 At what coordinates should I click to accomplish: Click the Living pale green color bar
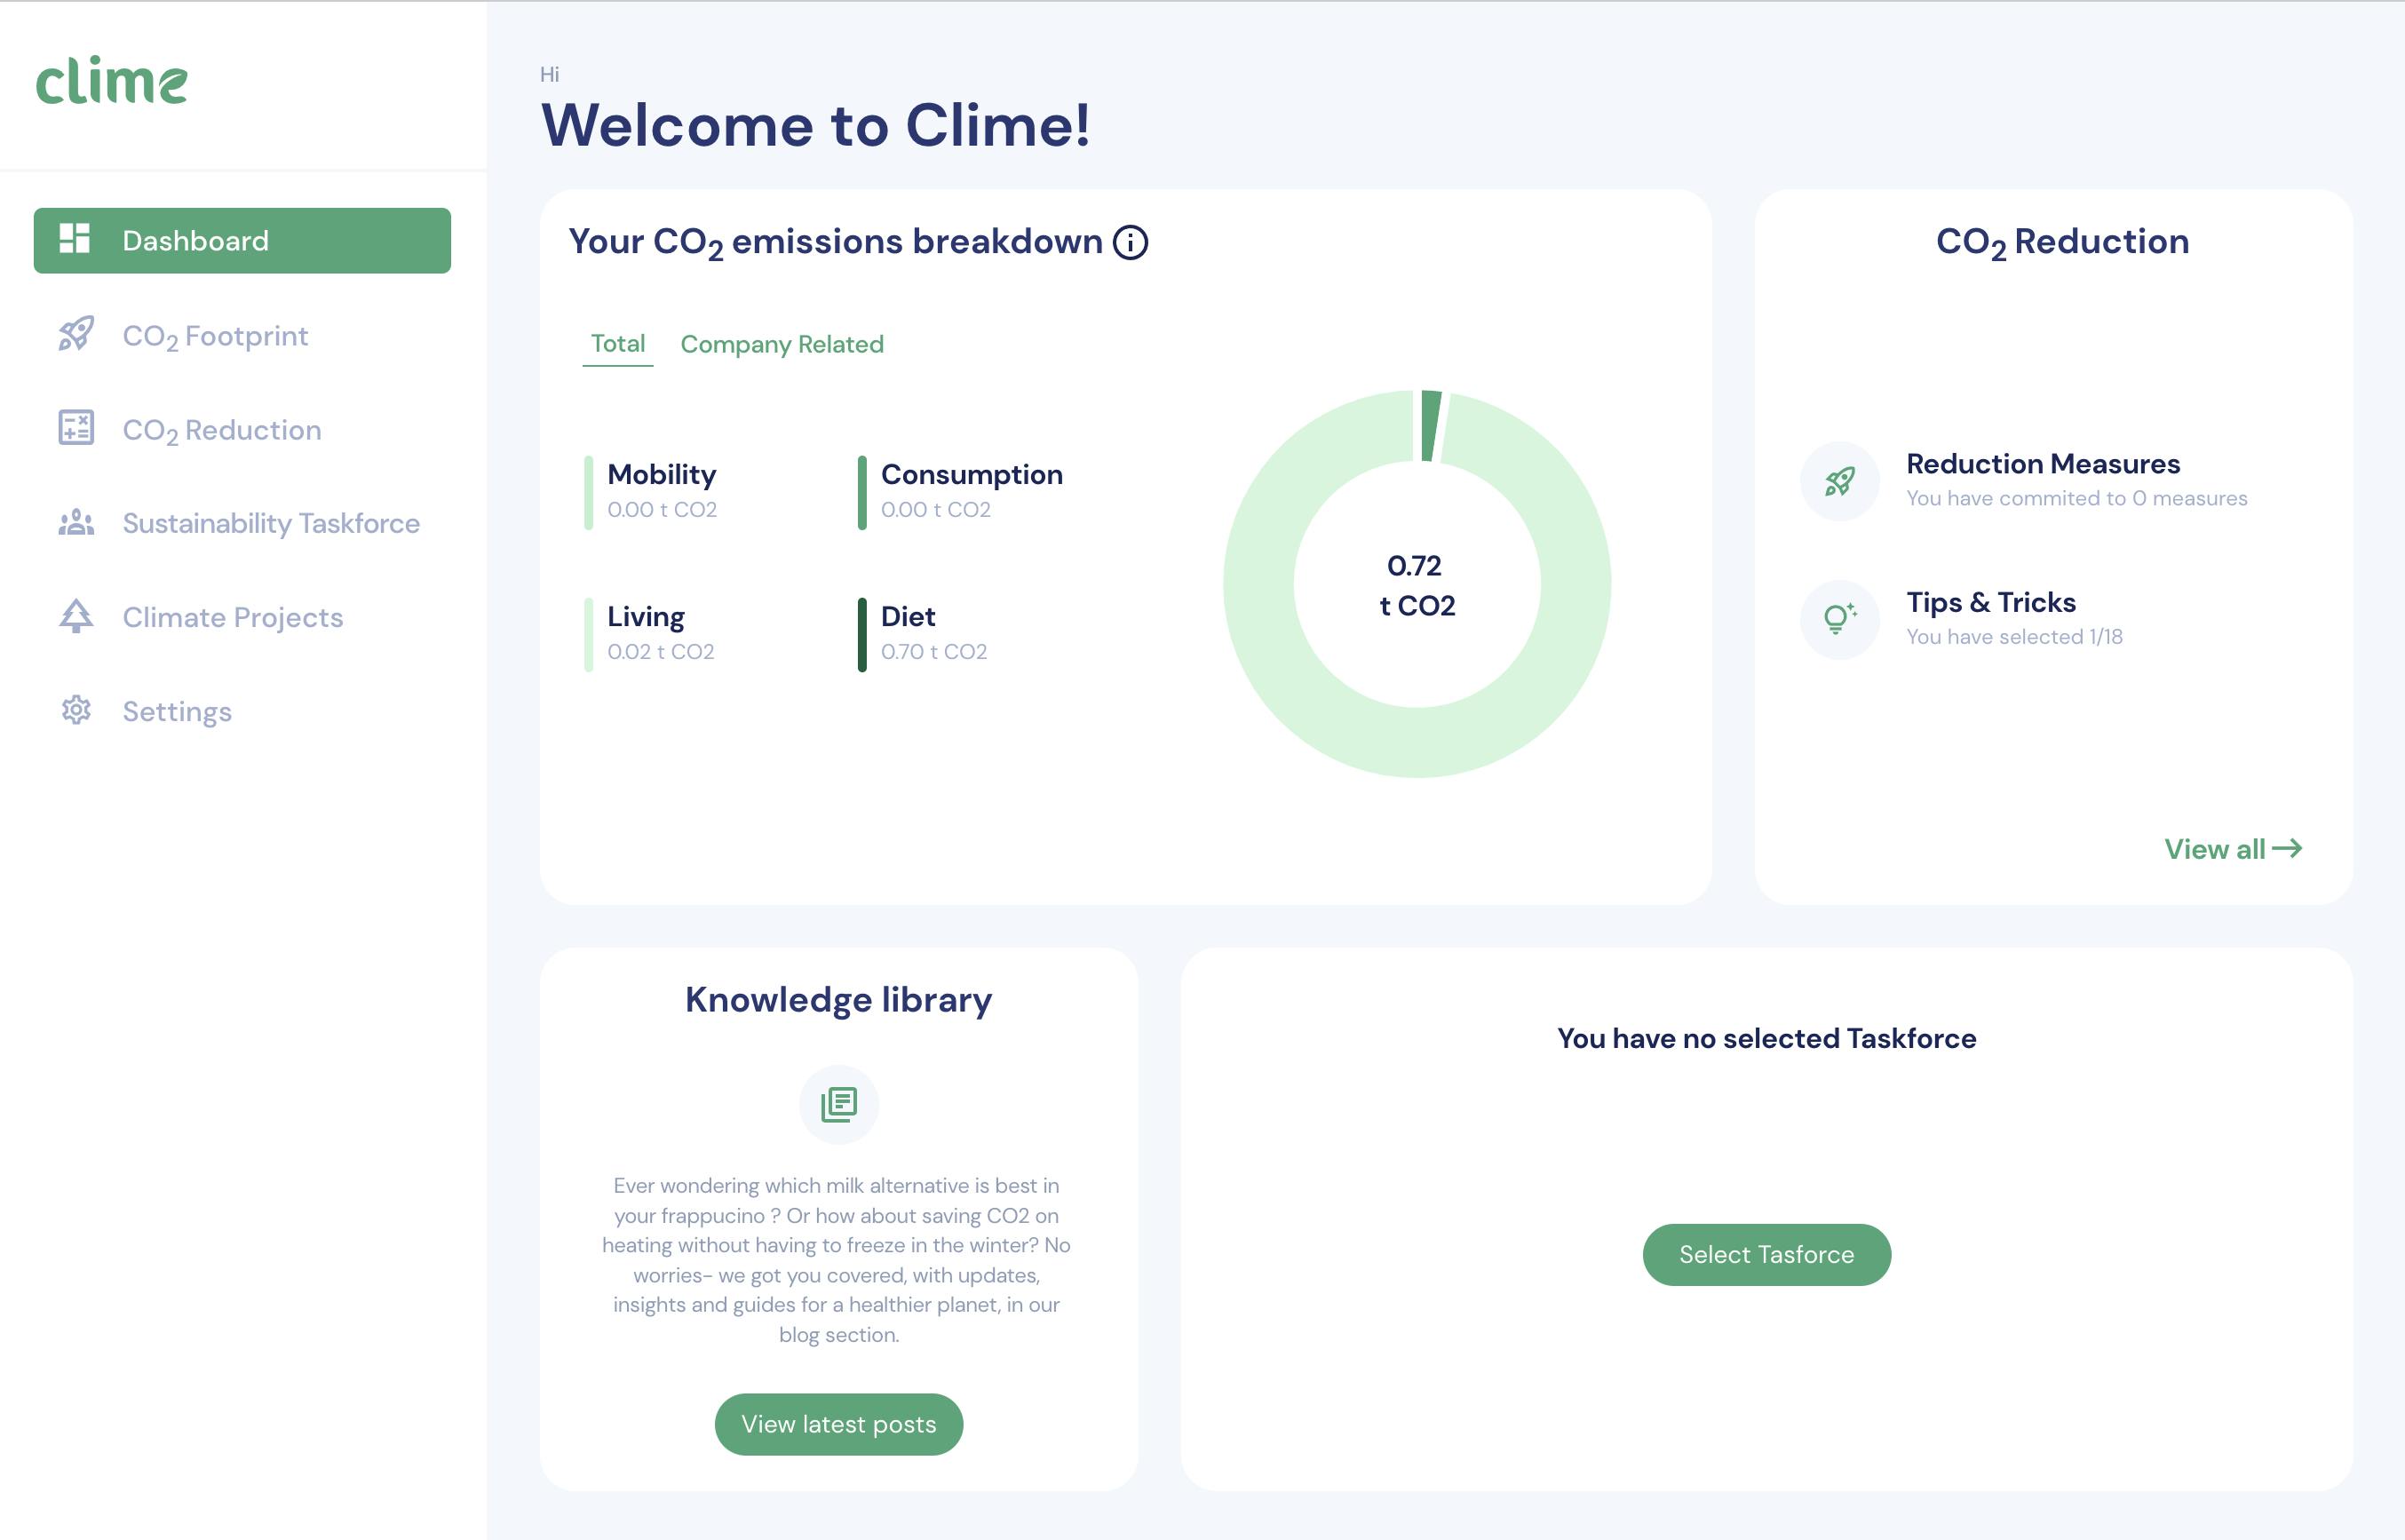tap(589, 635)
